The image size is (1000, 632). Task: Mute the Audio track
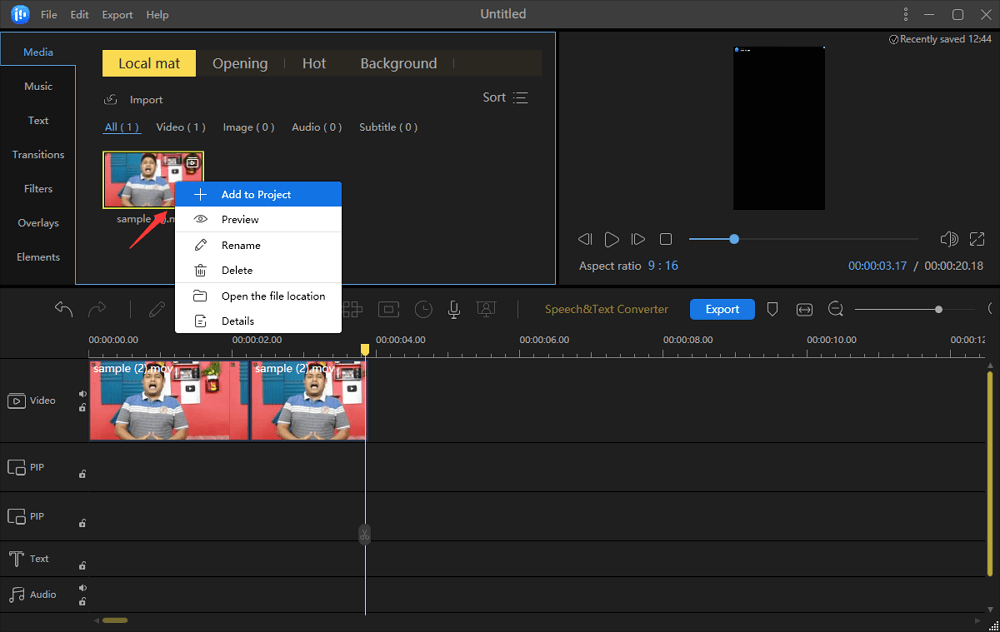83,588
